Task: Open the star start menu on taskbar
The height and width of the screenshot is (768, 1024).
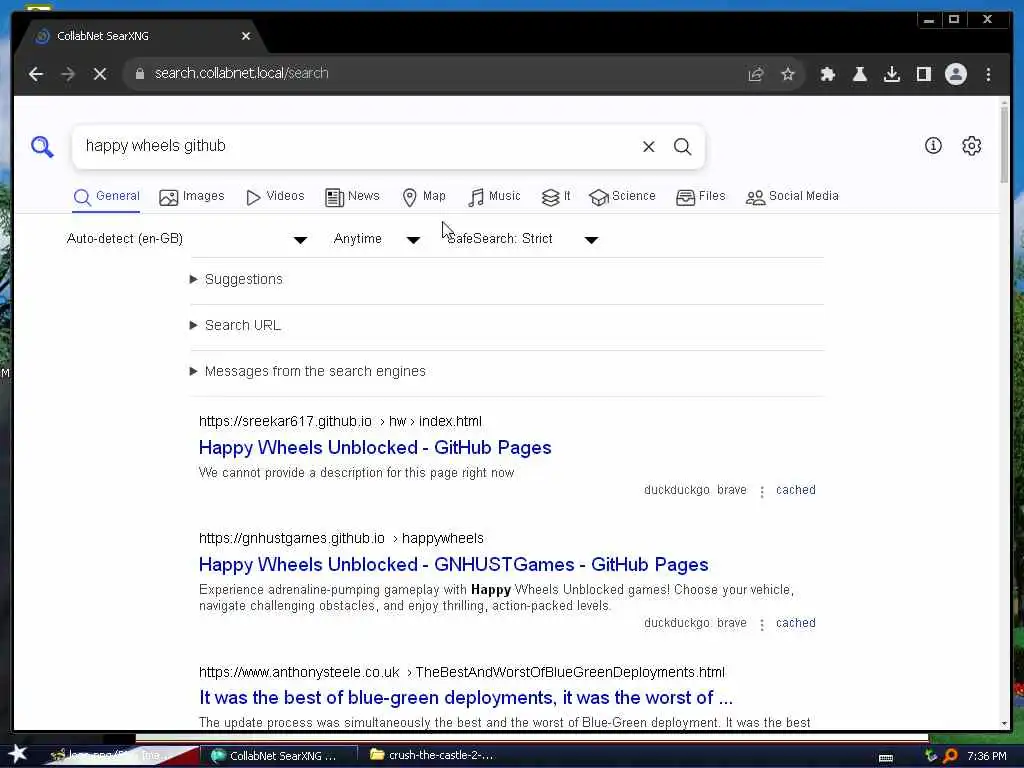Action: click(18, 754)
